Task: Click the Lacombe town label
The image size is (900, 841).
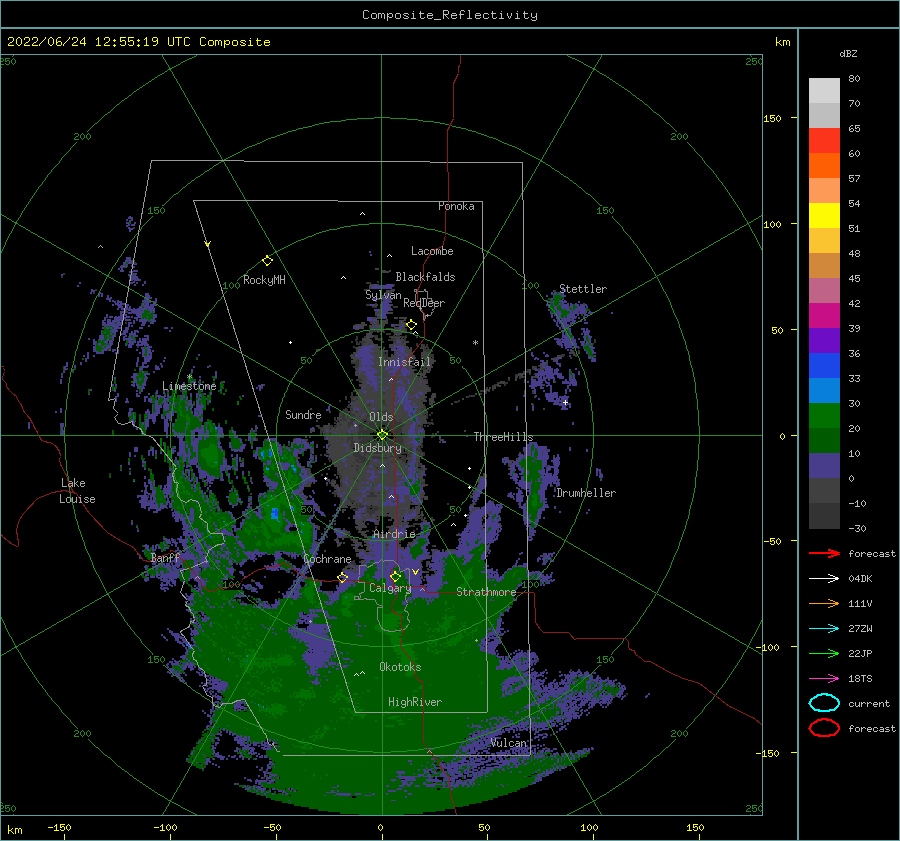Action: 432,251
